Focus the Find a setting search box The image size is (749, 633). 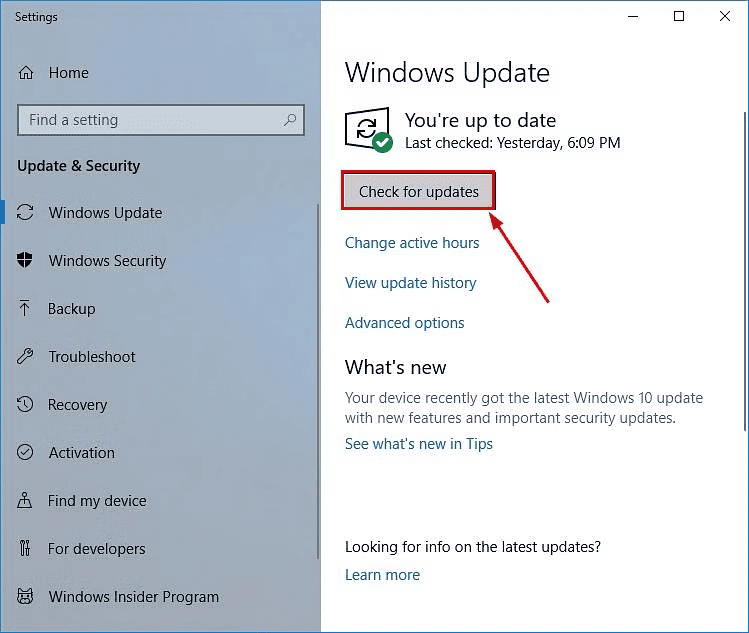pos(150,120)
